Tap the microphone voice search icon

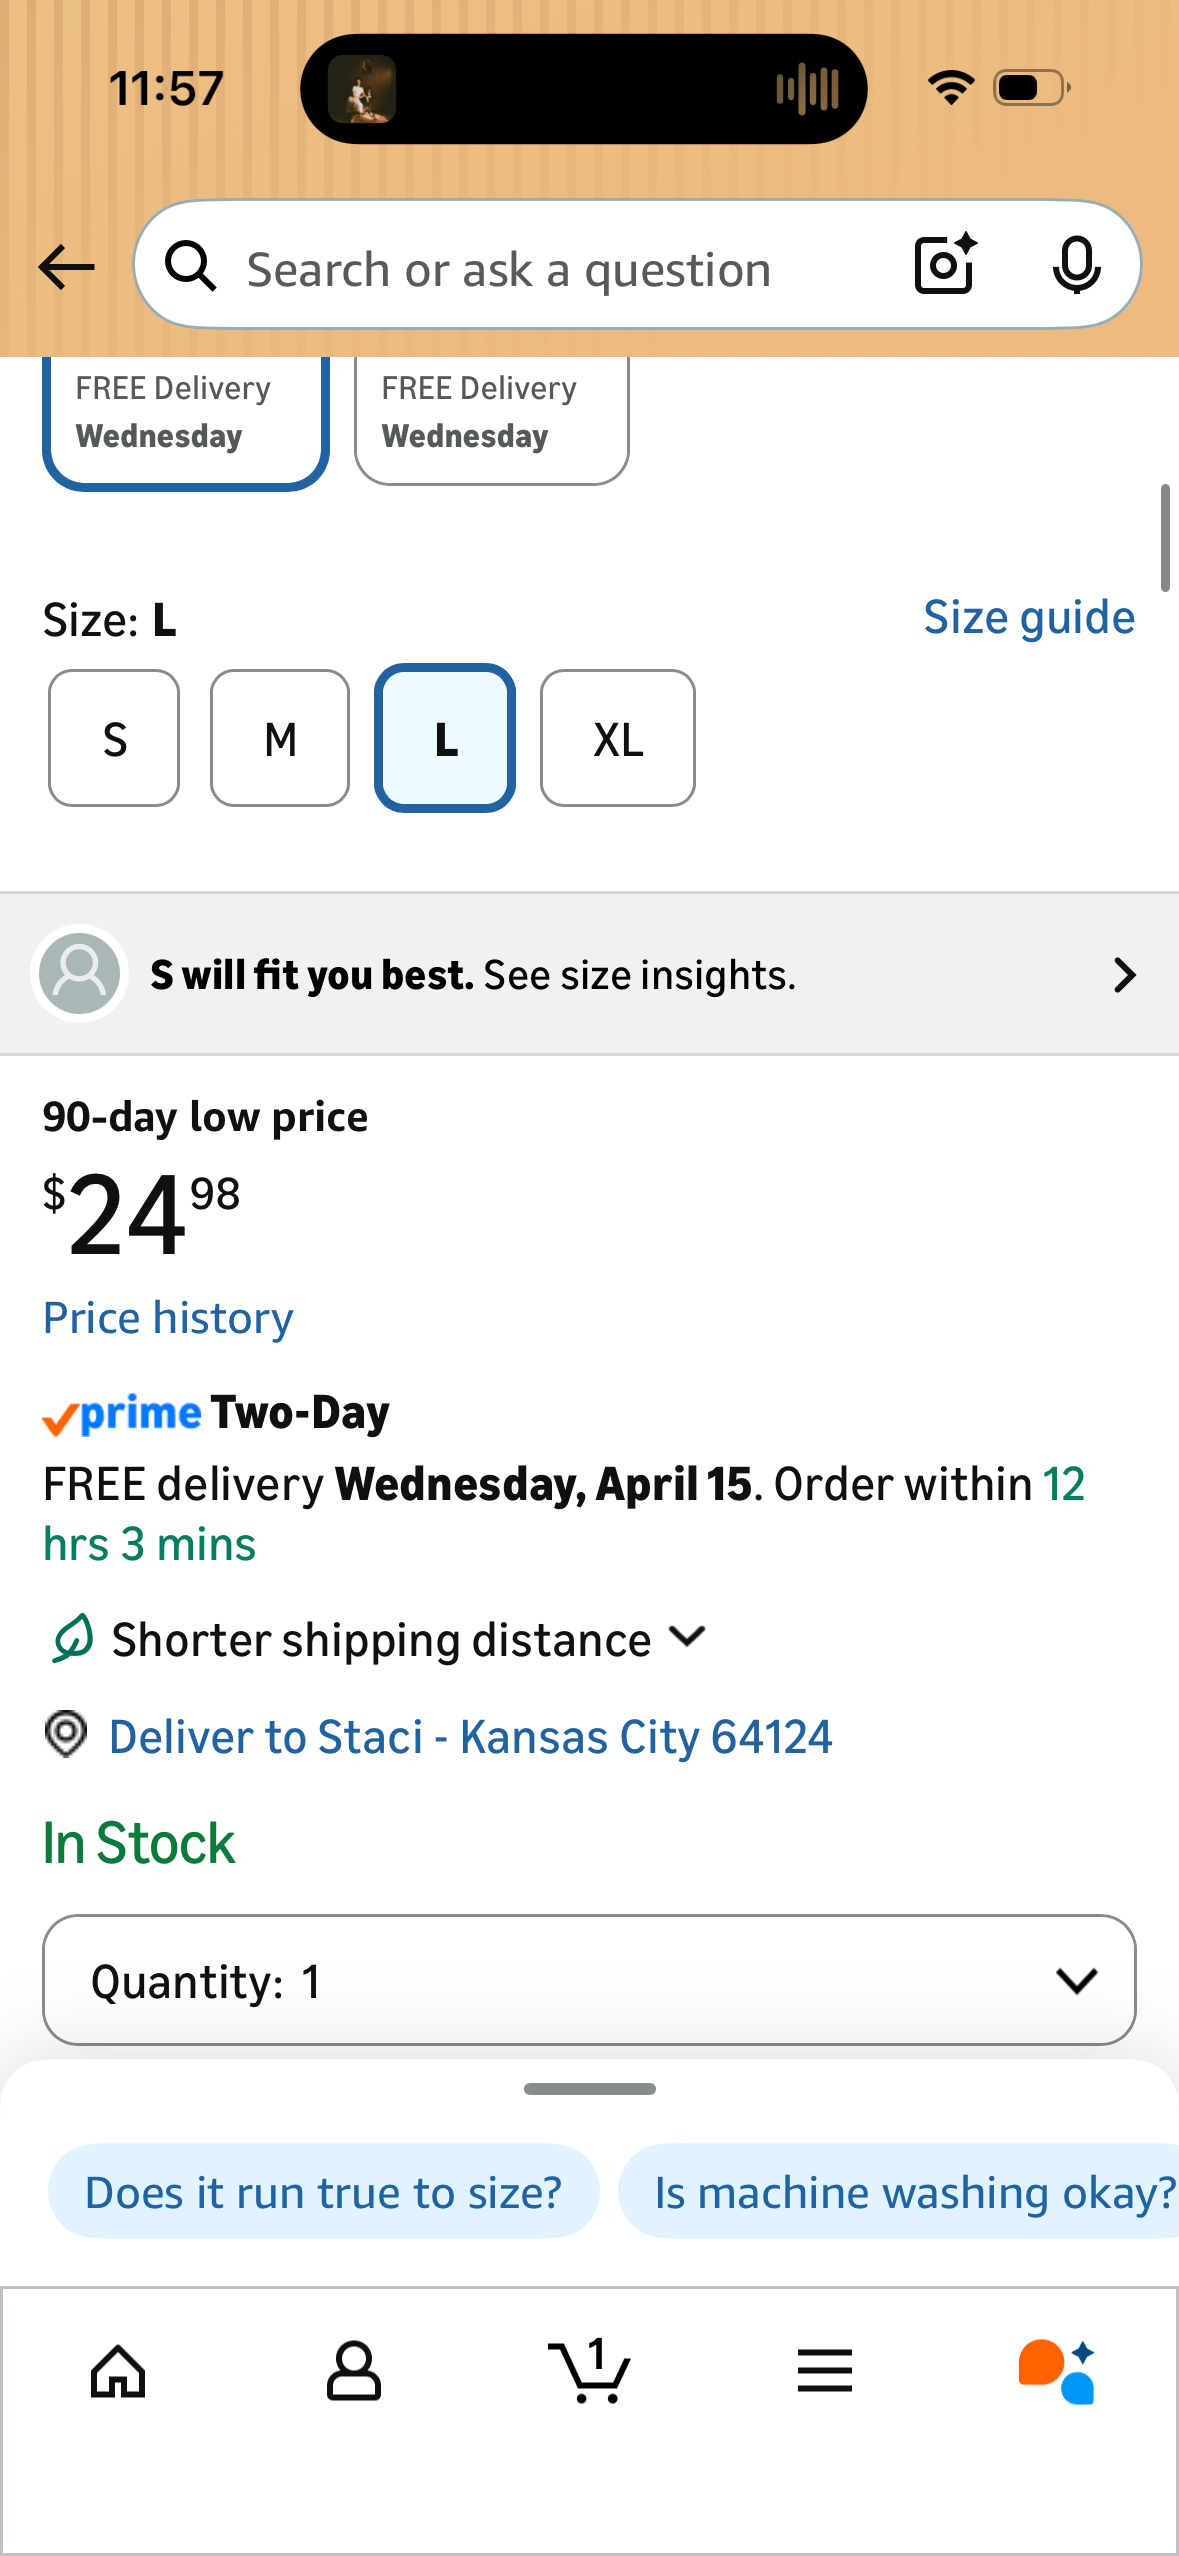click(1076, 265)
